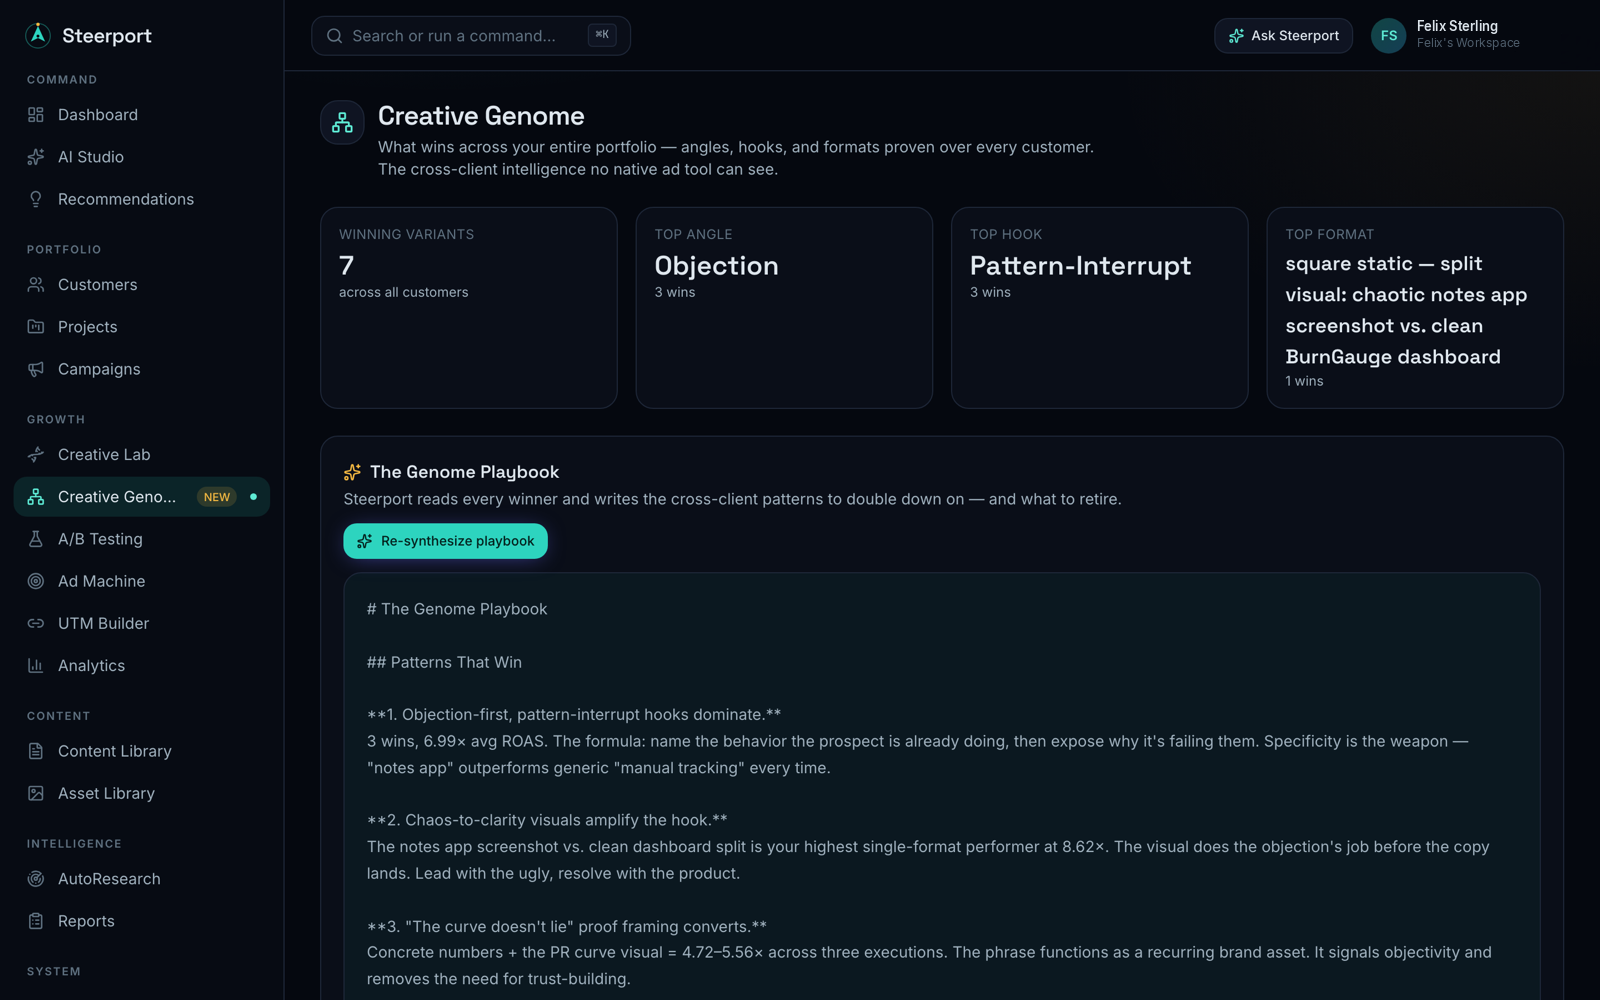
Task: Select the UTM Builder link icon
Action: click(x=36, y=623)
